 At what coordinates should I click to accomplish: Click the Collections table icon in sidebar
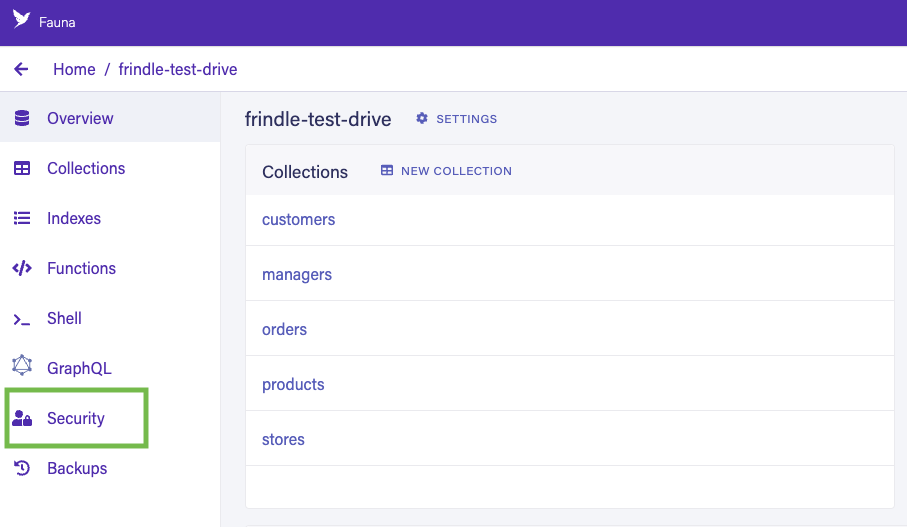click(x=22, y=168)
